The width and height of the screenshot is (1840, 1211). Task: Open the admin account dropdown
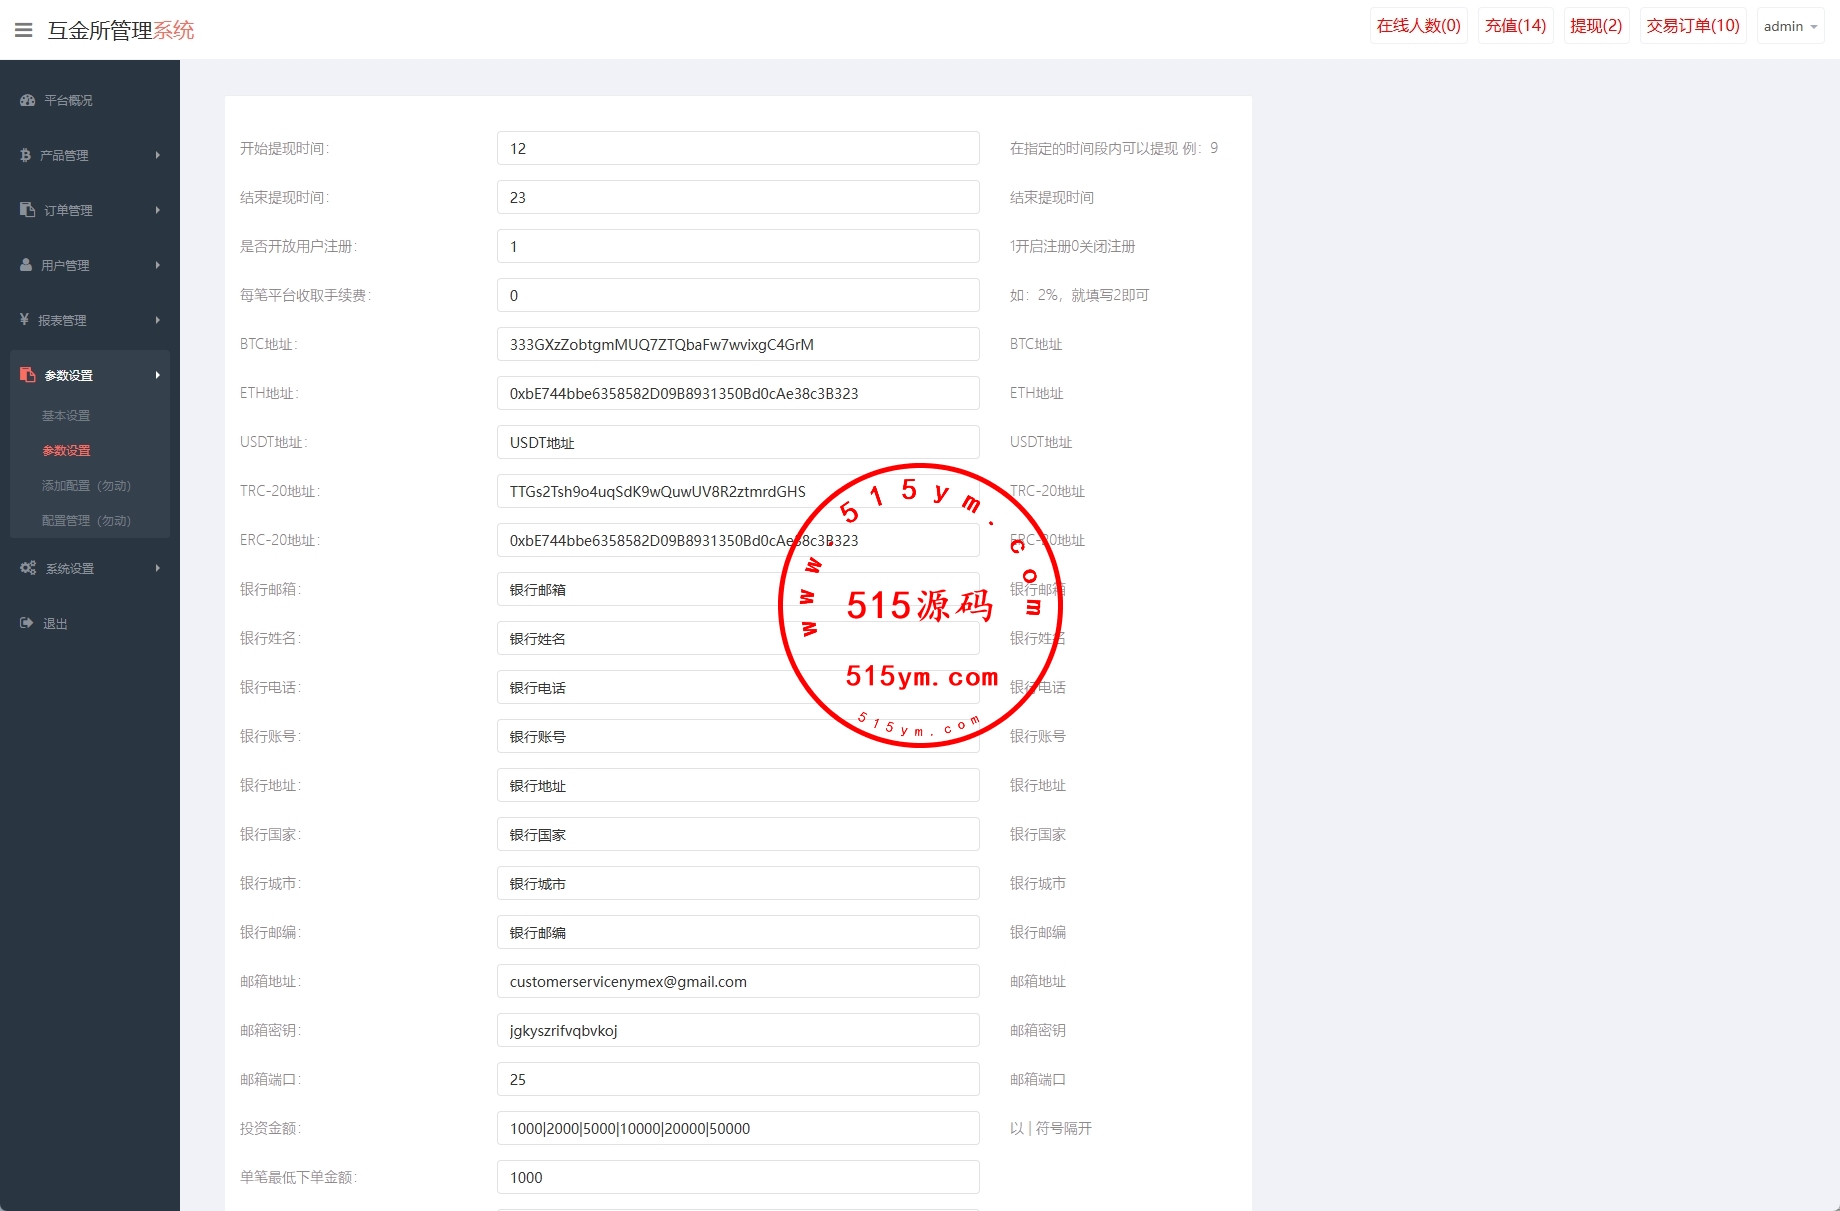1790,26
